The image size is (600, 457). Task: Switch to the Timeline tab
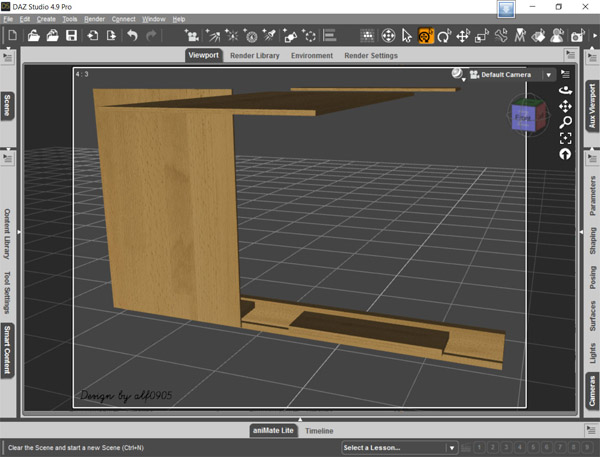click(x=319, y=430)
